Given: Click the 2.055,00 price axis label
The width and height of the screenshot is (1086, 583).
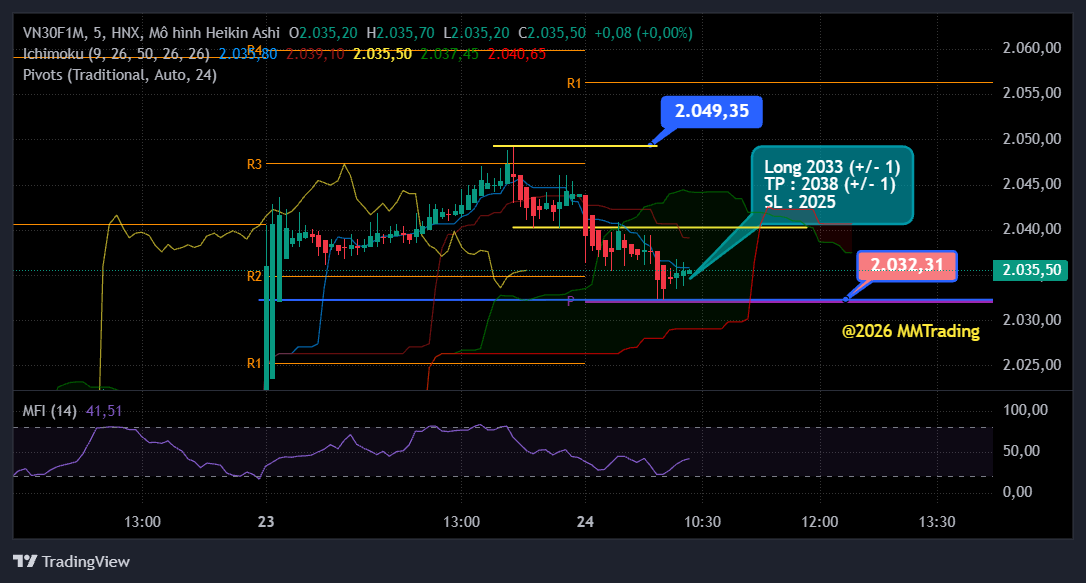Looking at the screenshot, I should coord(1031,93).
